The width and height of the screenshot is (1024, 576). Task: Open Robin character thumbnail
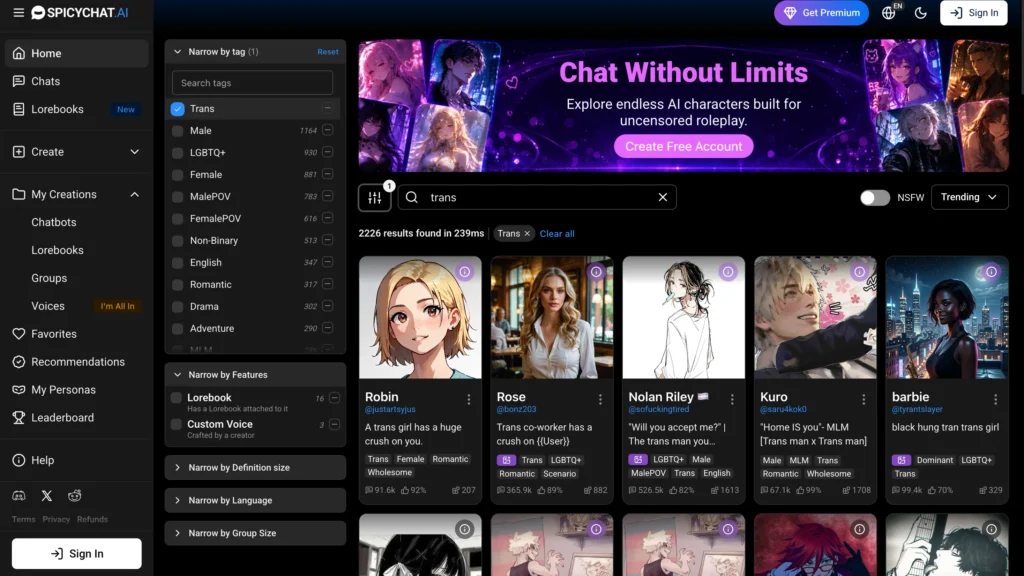click(x=420, y=317)
